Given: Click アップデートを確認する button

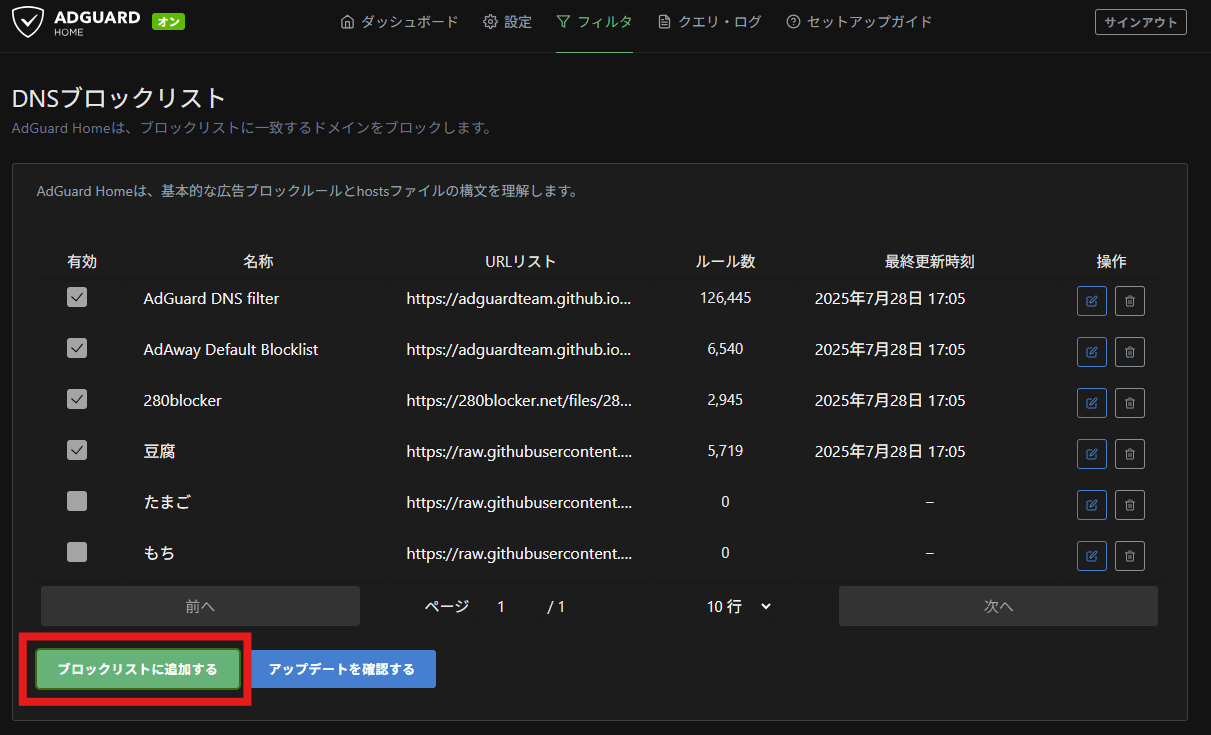Looking at the screenshot, I should (342, 669).
